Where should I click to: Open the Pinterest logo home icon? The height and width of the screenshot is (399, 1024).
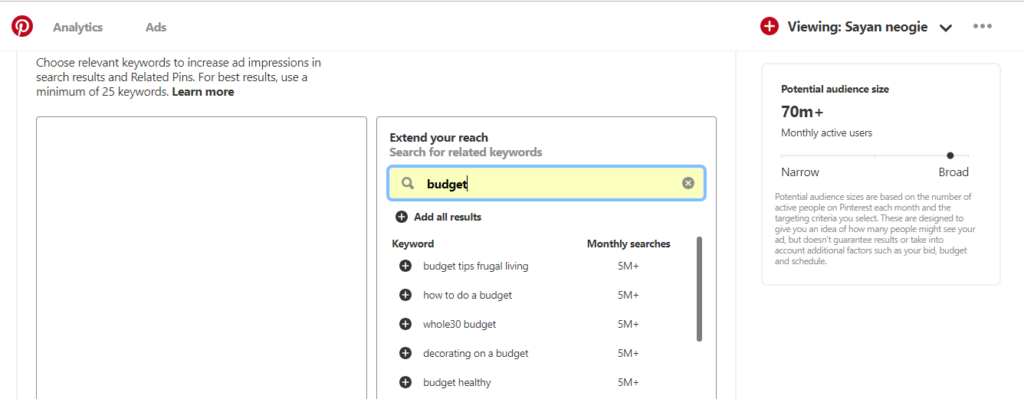[x=22, y=27]
